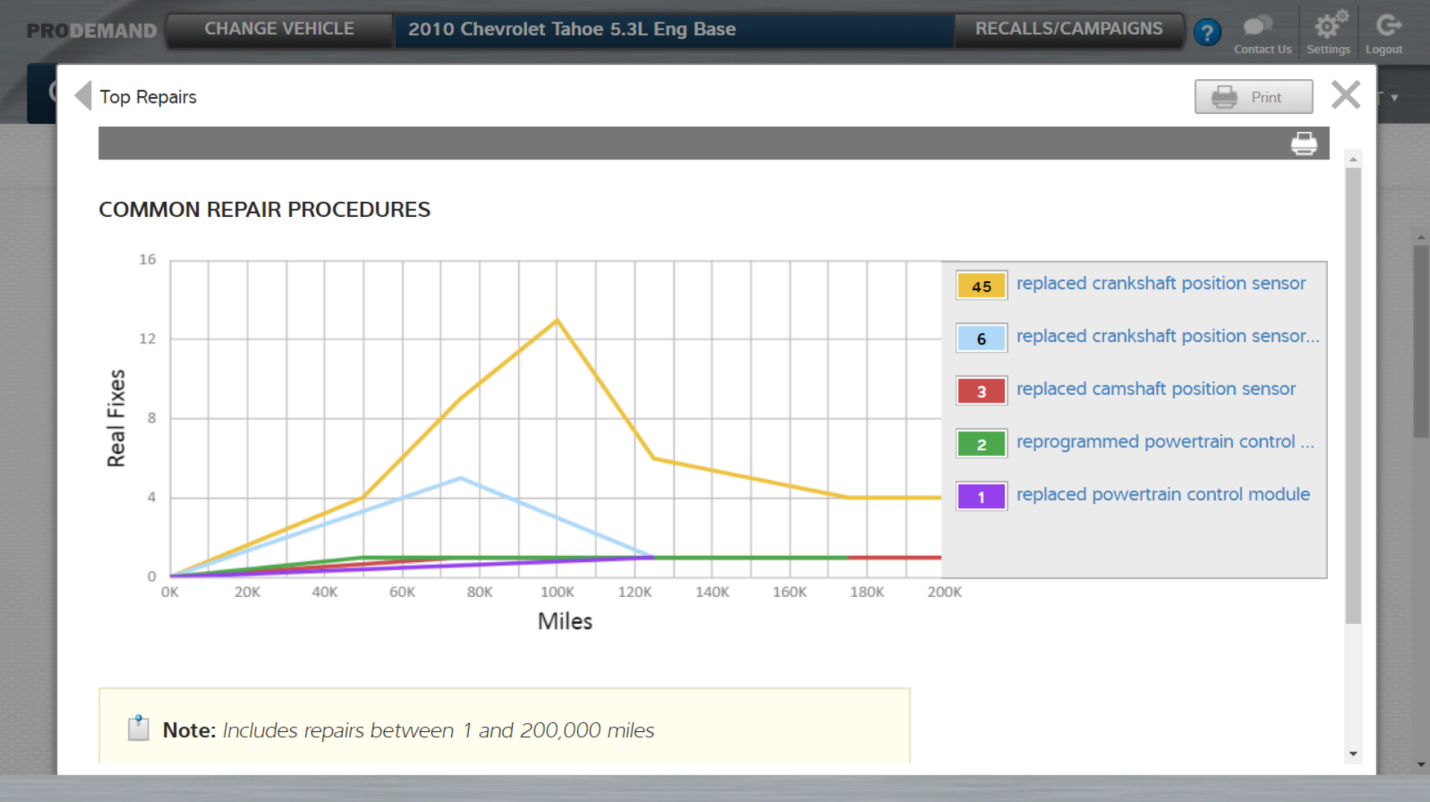Click the blue help question mark icon
The image size is (1430, 802).
(1207, 32)
